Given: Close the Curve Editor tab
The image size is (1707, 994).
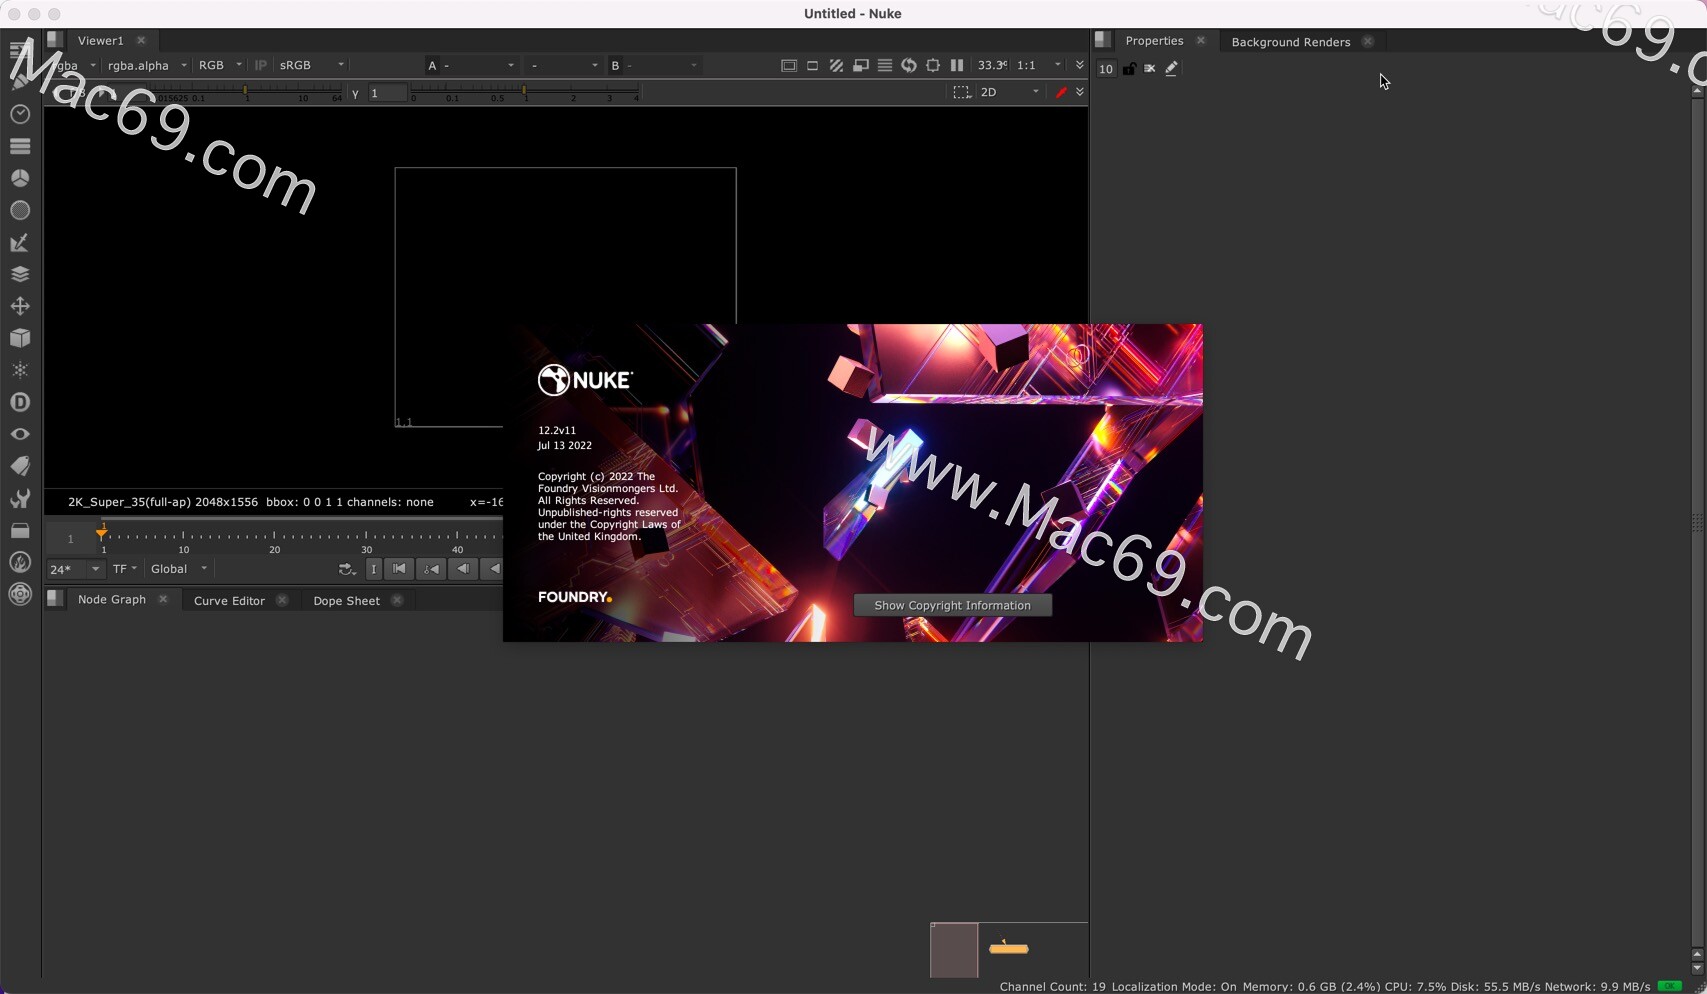Looking at the screenshot, I should (282, 601).
